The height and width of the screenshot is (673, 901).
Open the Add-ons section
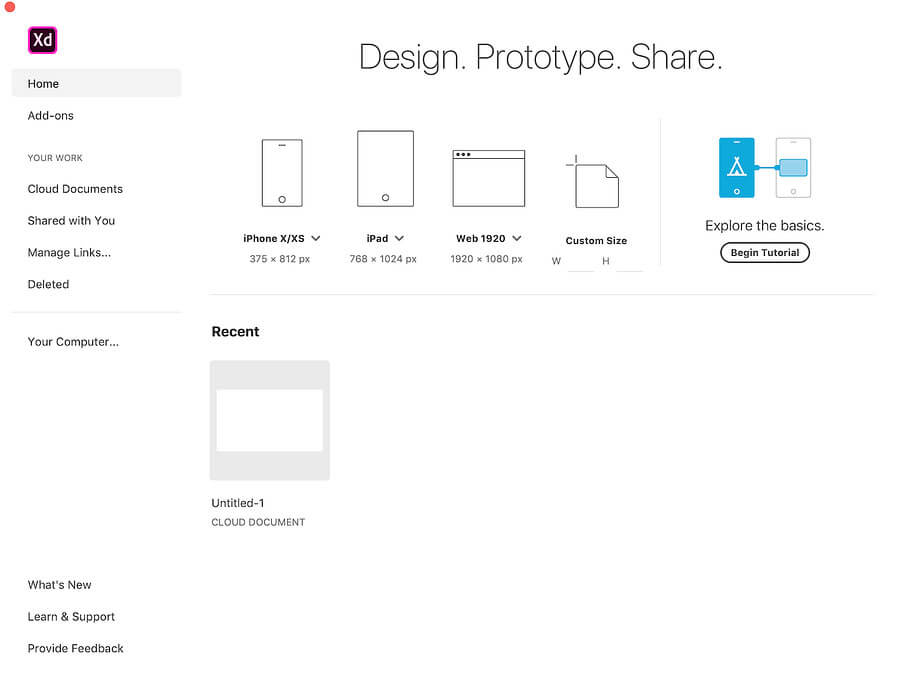(51, 115)
